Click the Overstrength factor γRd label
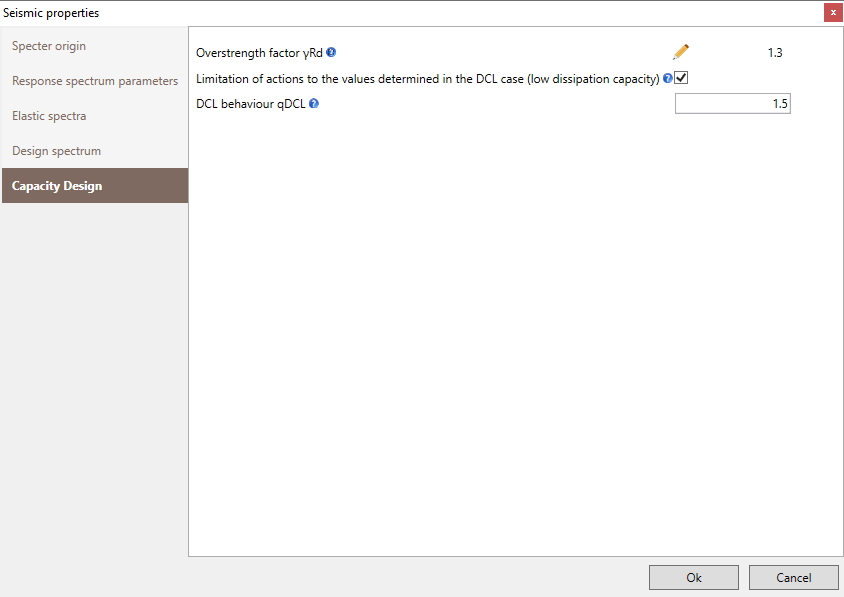Screen dimensions: 844x597 pos(259,53)
